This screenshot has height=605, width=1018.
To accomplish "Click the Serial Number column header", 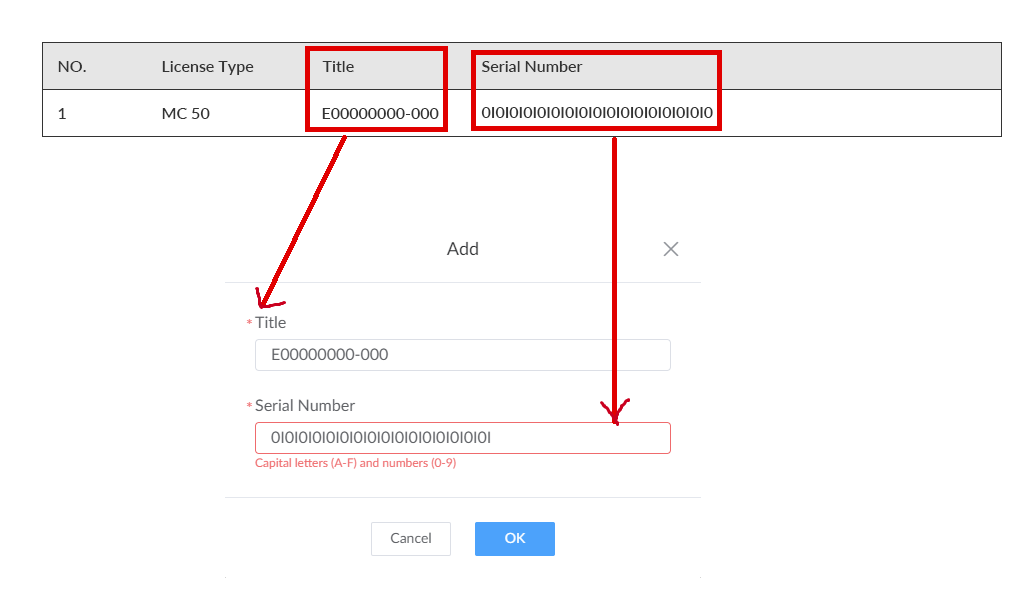I will [x=531, y=67].
